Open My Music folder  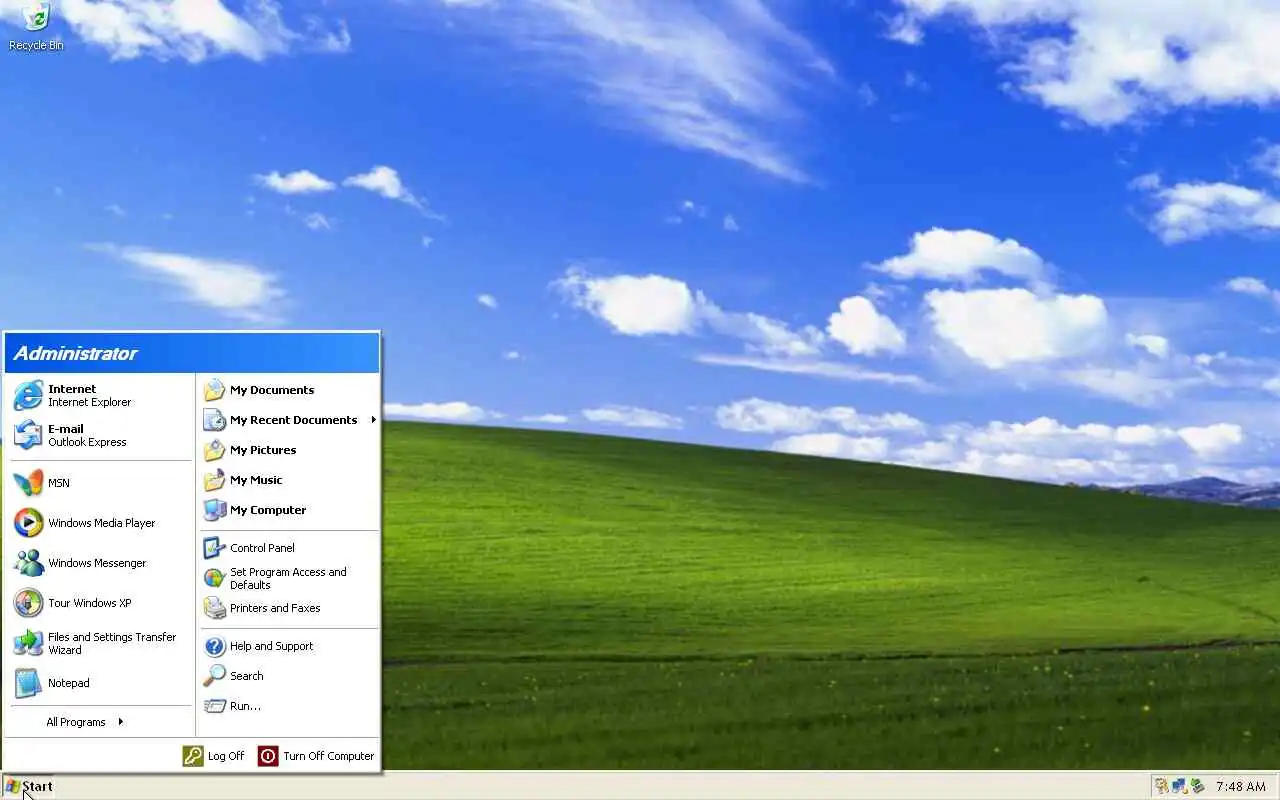289,480
